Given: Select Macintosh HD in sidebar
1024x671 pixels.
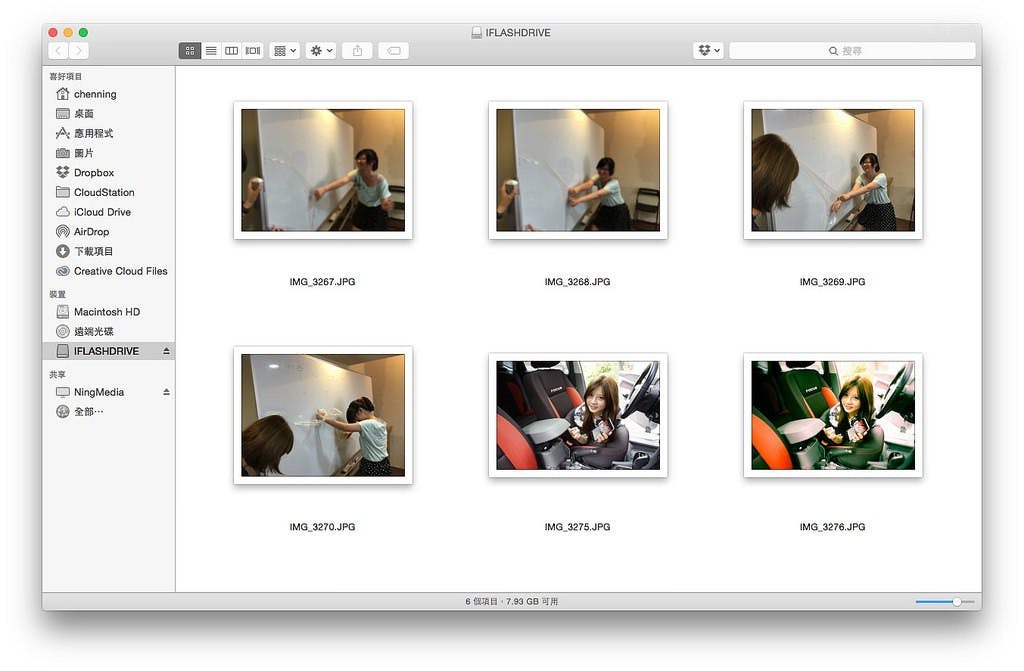Looking at the screenshot, I should (x=106, y=312).
